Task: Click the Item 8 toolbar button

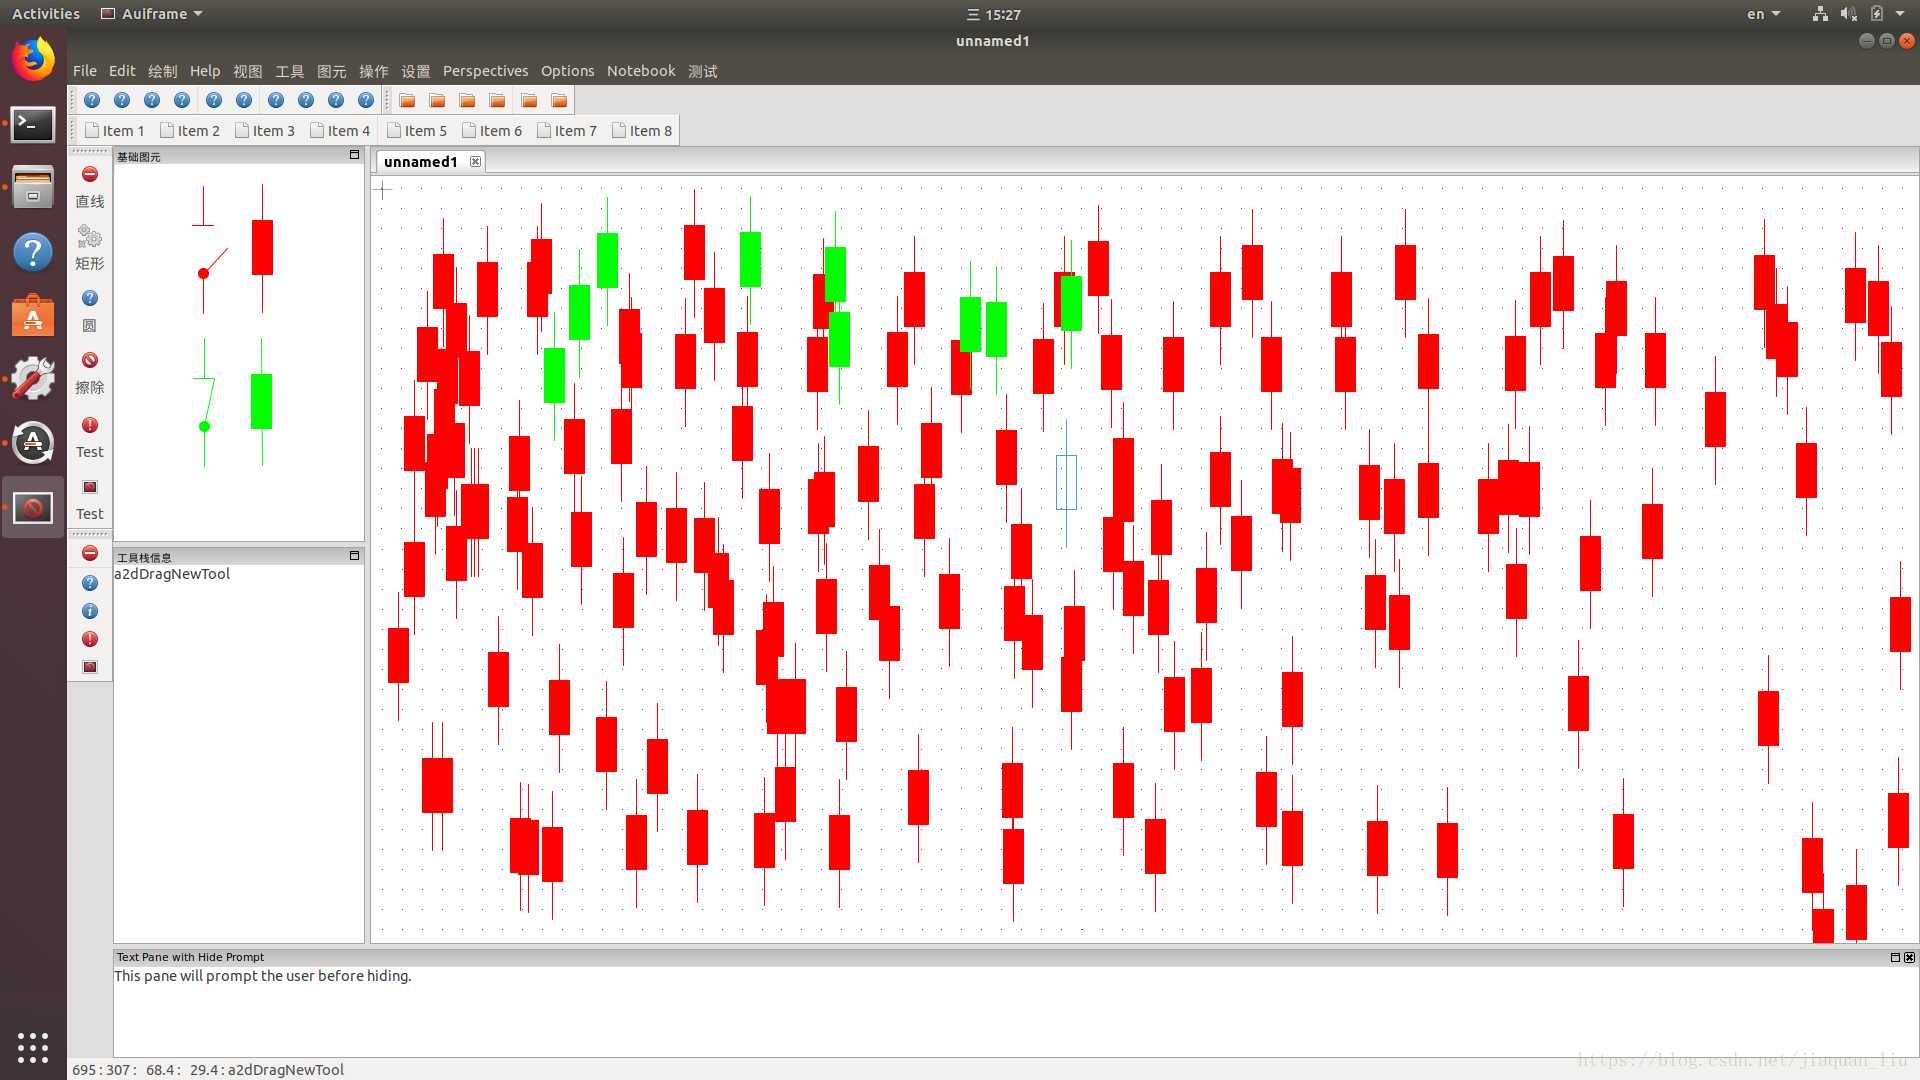Action: click(642, 131)
